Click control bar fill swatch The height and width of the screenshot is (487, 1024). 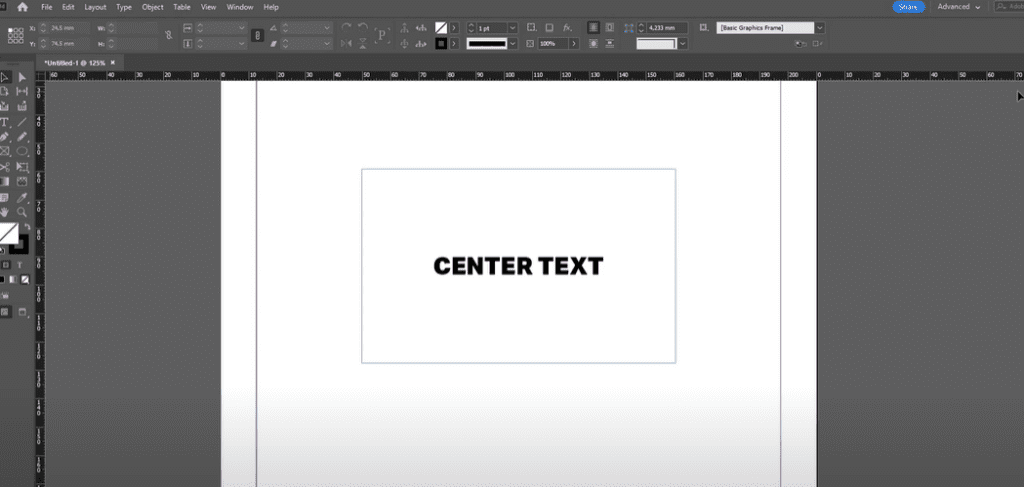(x=441, y=28)
